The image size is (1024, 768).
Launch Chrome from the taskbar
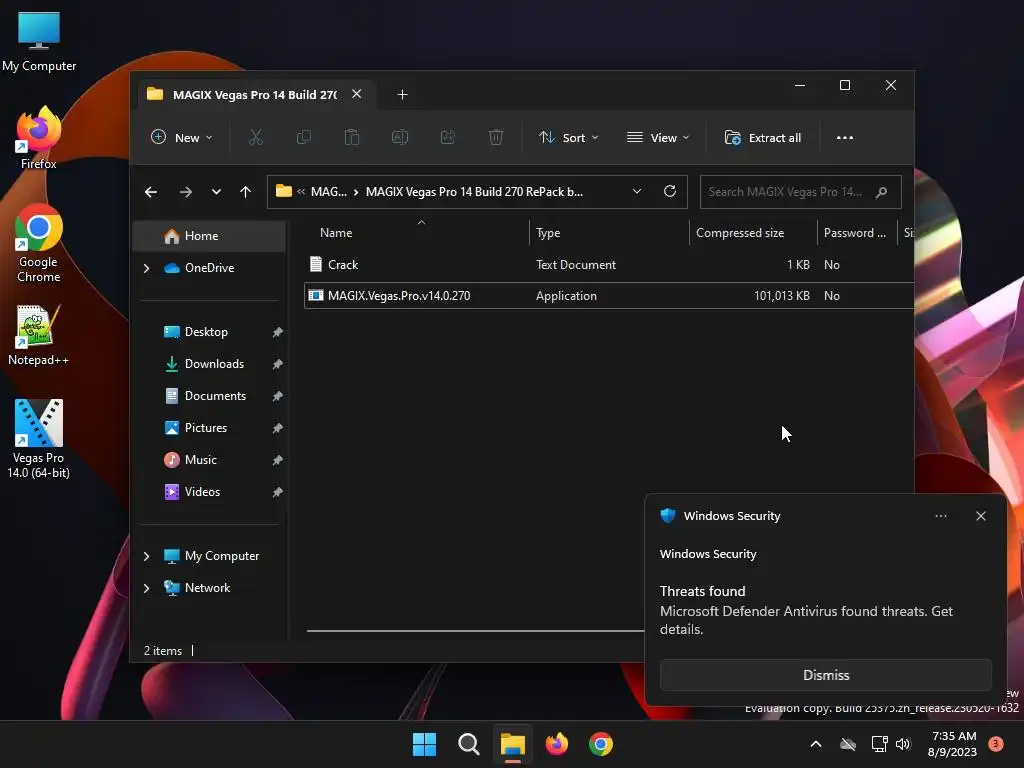(601, 744)
